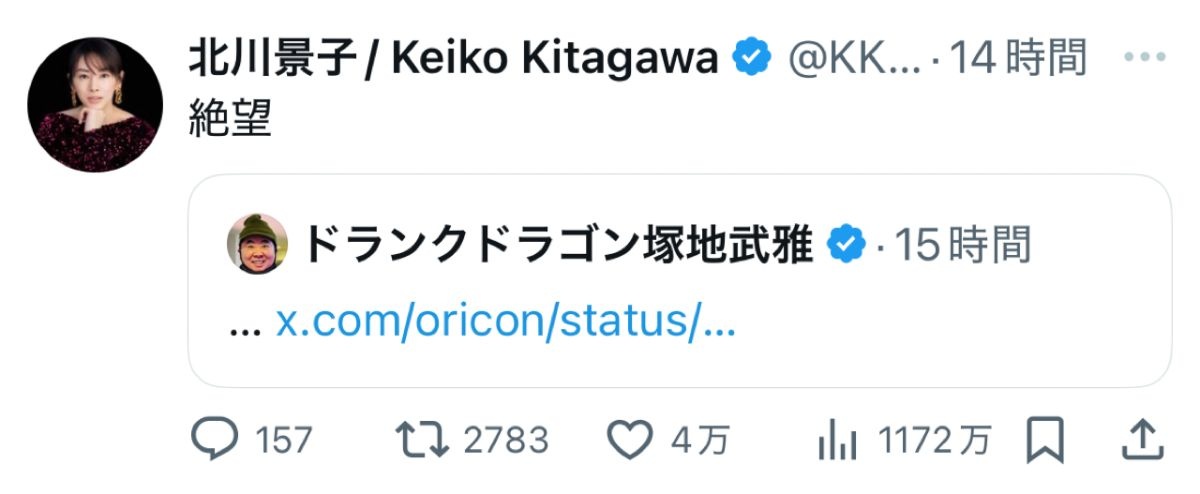Click the blue verified badge beside Keiko Kitagawa

click(x=751, y=59)
